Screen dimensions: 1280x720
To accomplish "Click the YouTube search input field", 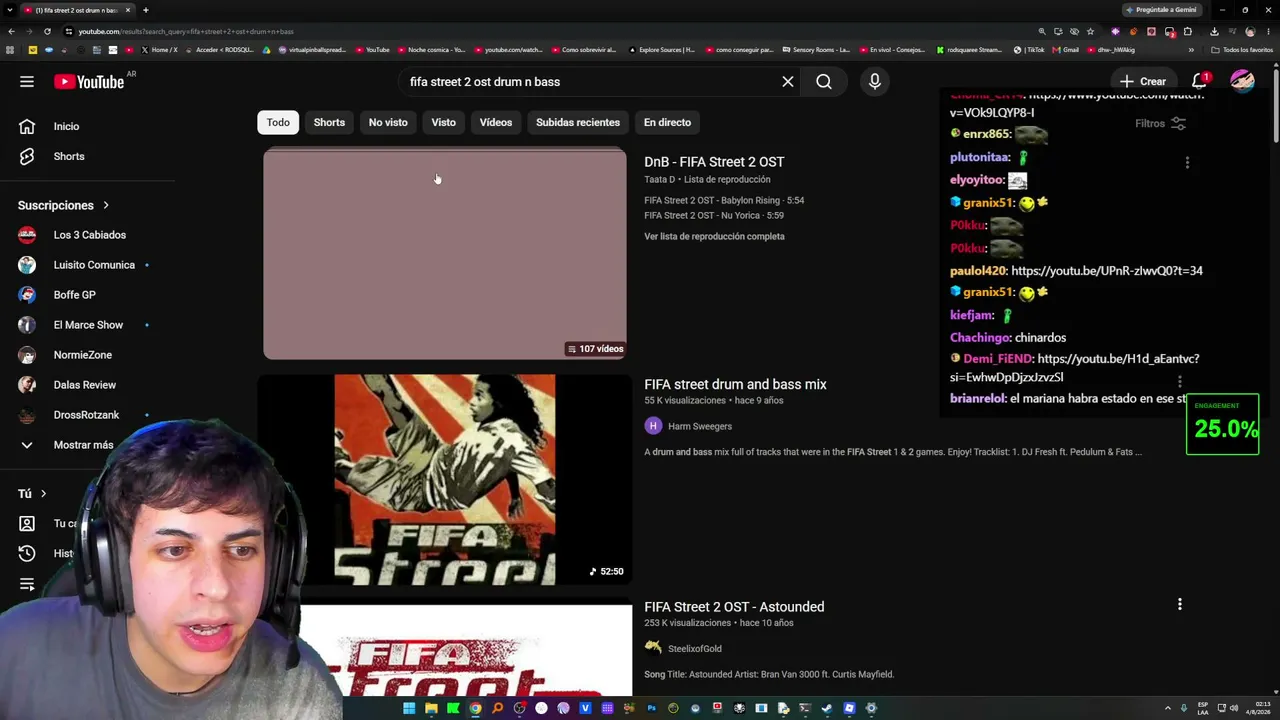I will 590,82.
